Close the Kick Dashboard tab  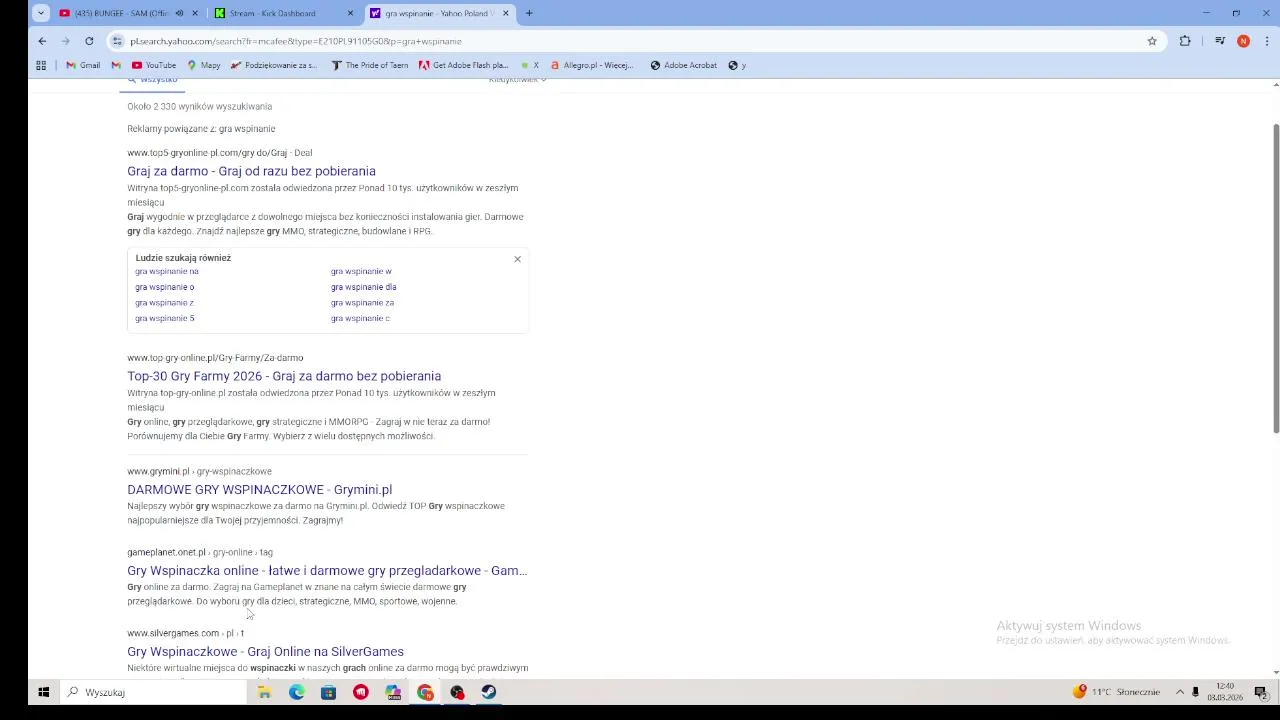point(350,13)
